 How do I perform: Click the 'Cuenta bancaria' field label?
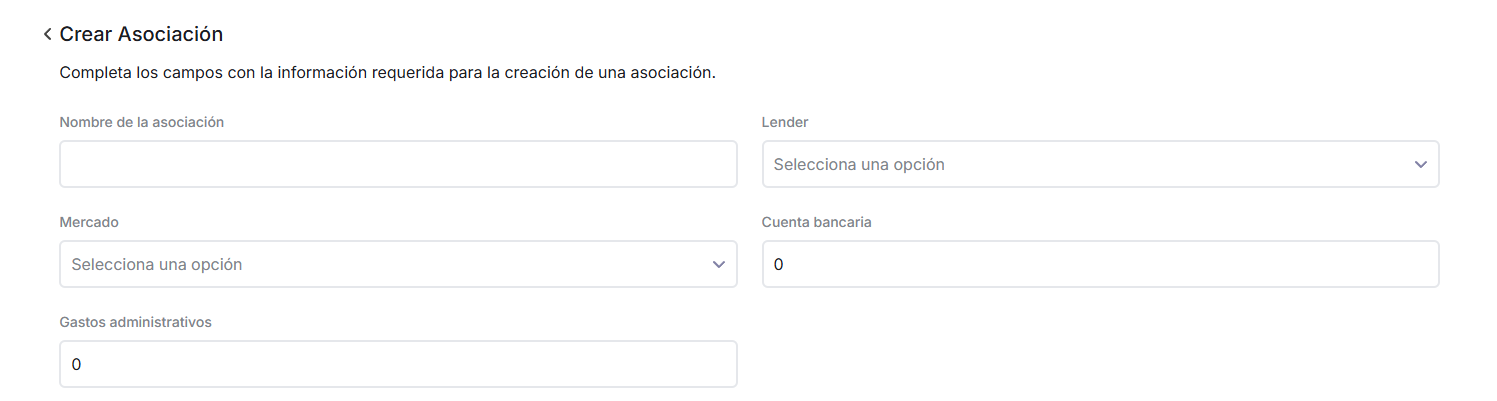point(817,222)
